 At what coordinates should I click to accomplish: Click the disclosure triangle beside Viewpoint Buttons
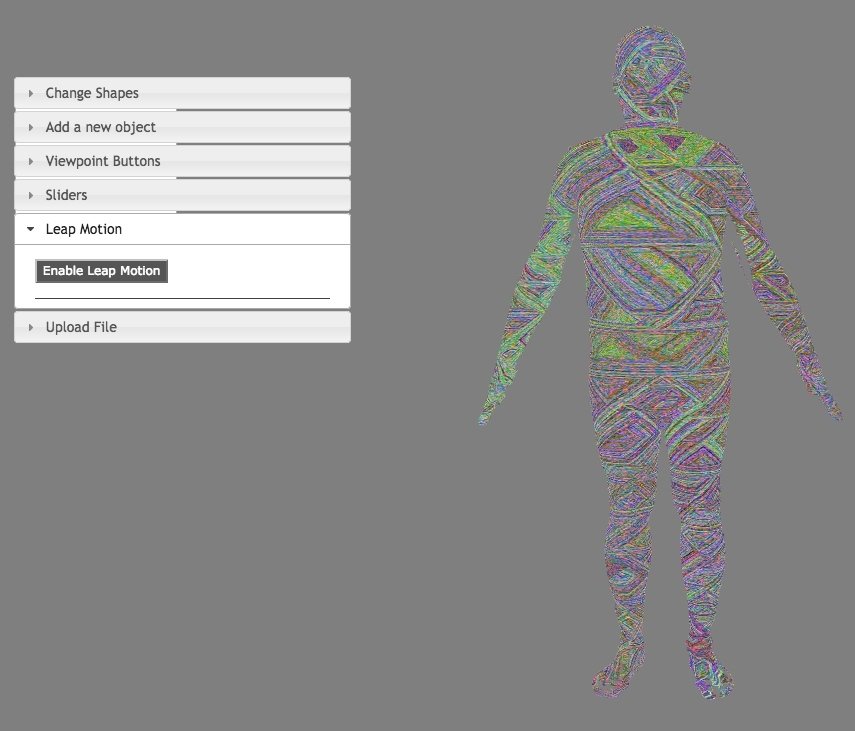(31, 161)
